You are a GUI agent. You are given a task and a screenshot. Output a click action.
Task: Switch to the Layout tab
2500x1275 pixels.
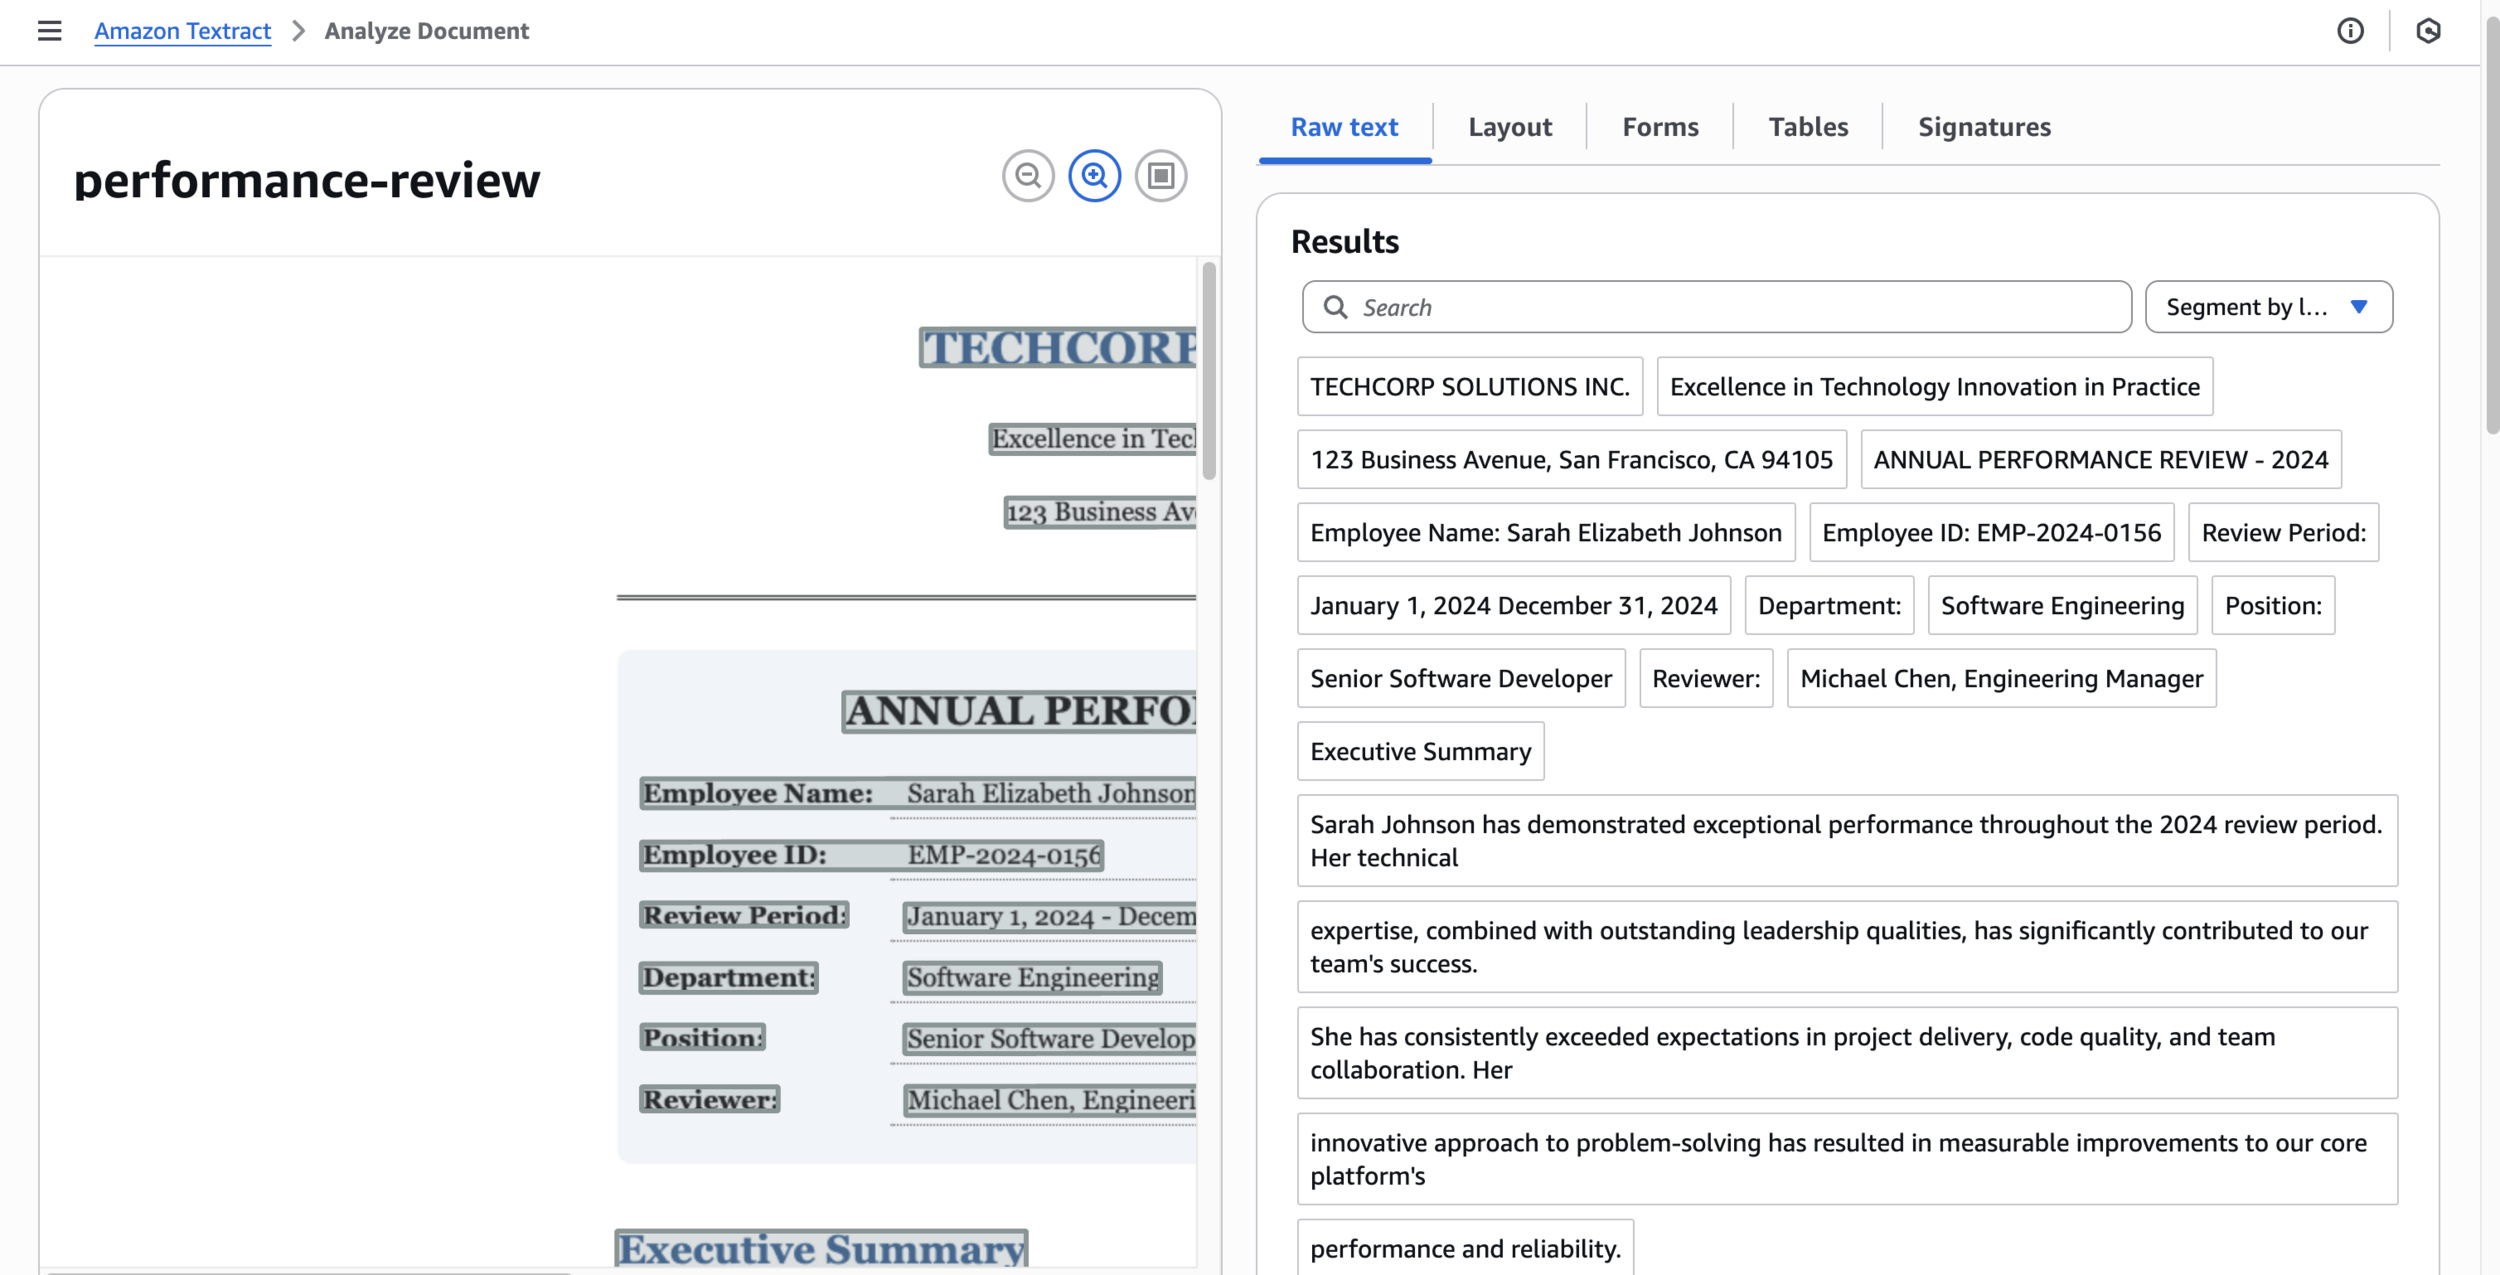point(1509,127)
